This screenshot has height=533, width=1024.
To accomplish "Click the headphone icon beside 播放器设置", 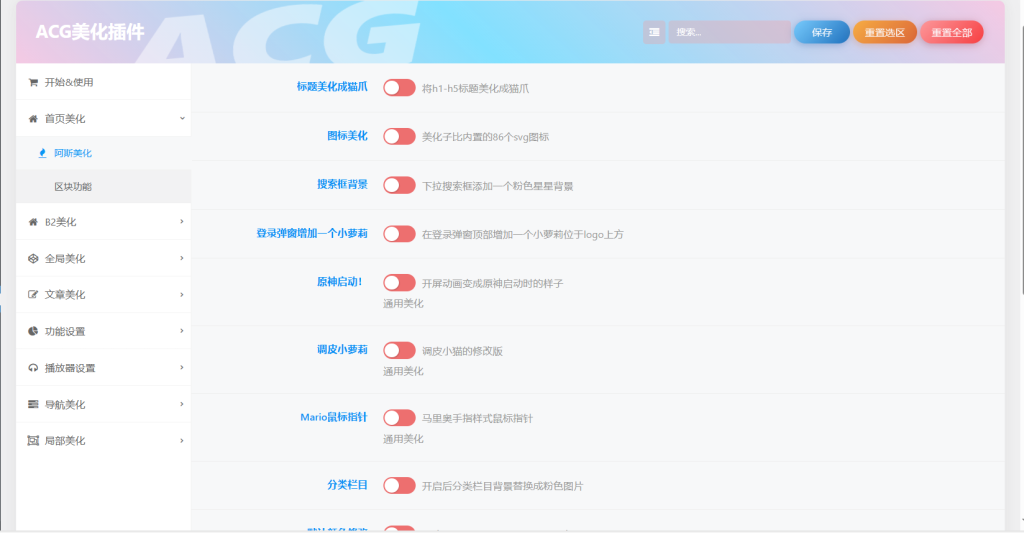I will pos(33,368).
